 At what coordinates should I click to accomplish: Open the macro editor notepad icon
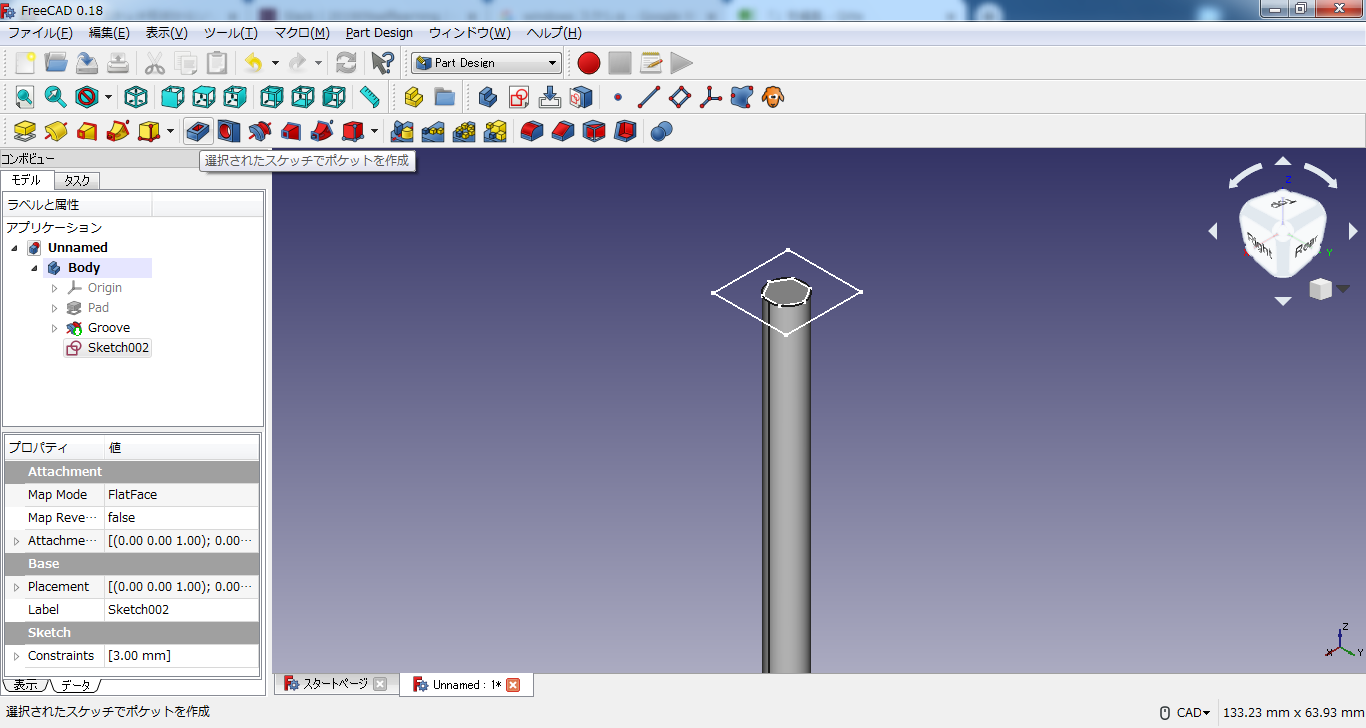coord(651,63)
